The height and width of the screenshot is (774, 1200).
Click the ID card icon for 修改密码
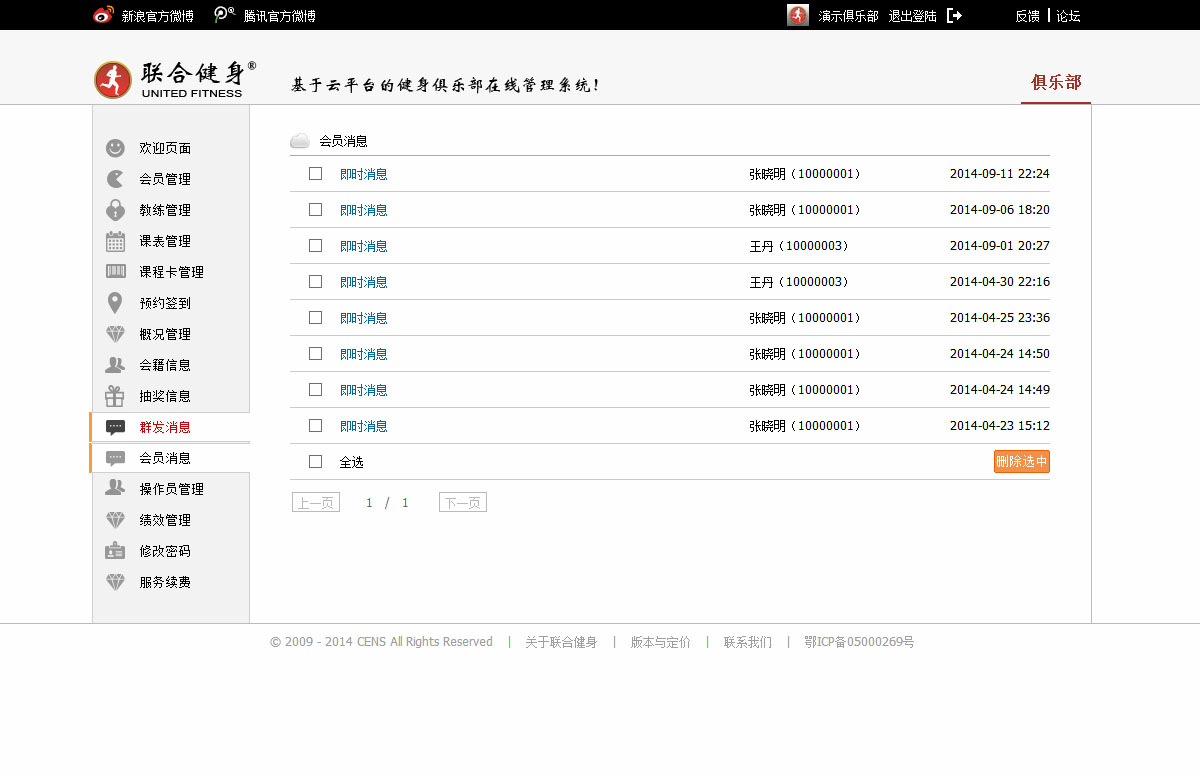[x=116, y=551]
